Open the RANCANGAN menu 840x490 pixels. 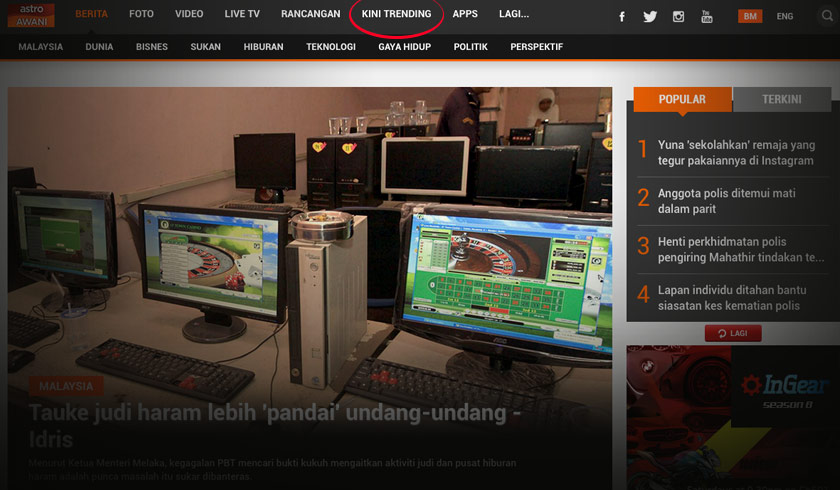(311, 14)
